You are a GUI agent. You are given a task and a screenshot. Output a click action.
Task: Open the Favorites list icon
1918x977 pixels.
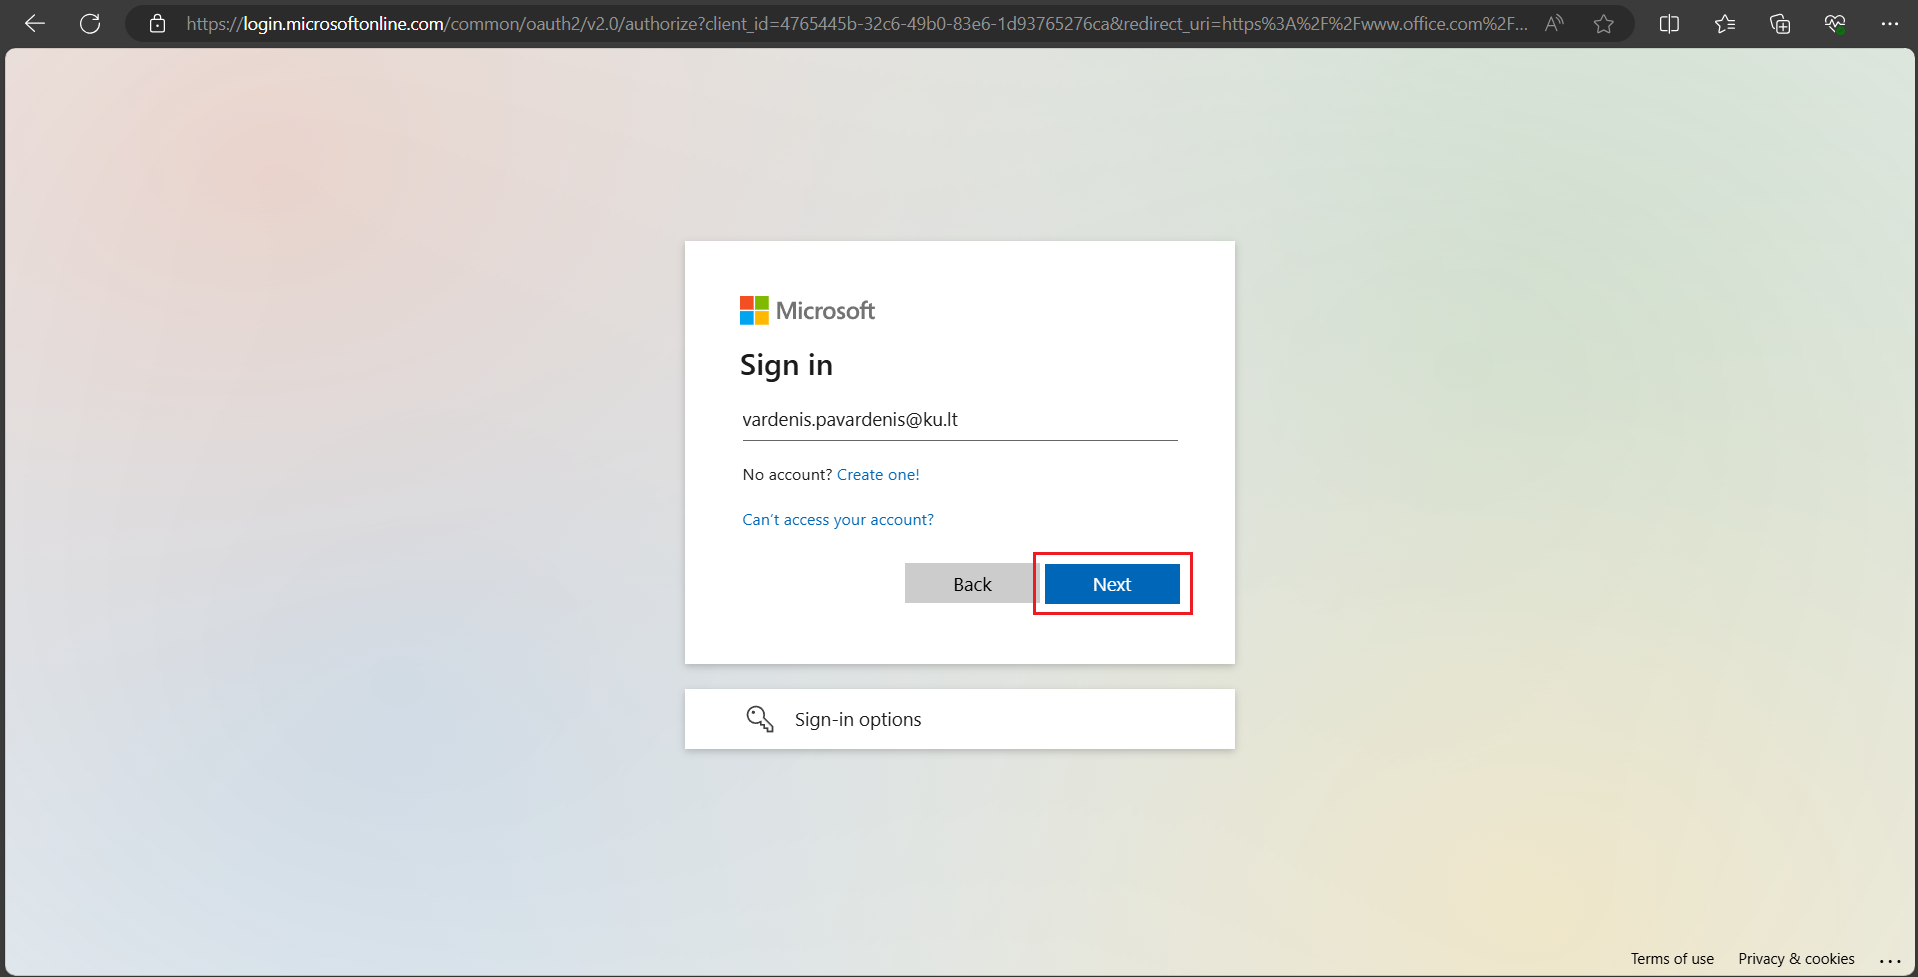(x=1724, y=23)
